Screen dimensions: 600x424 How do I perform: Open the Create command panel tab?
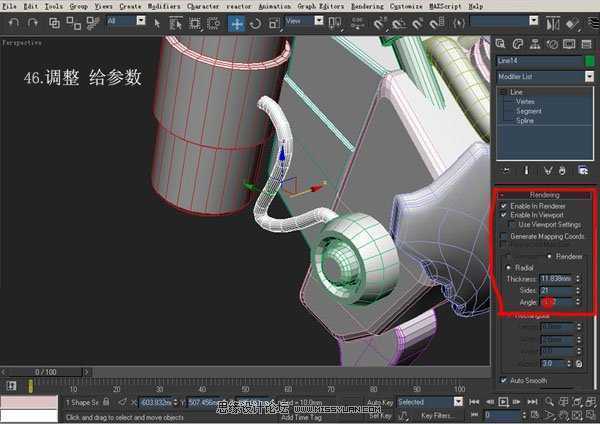pos(501,44)
